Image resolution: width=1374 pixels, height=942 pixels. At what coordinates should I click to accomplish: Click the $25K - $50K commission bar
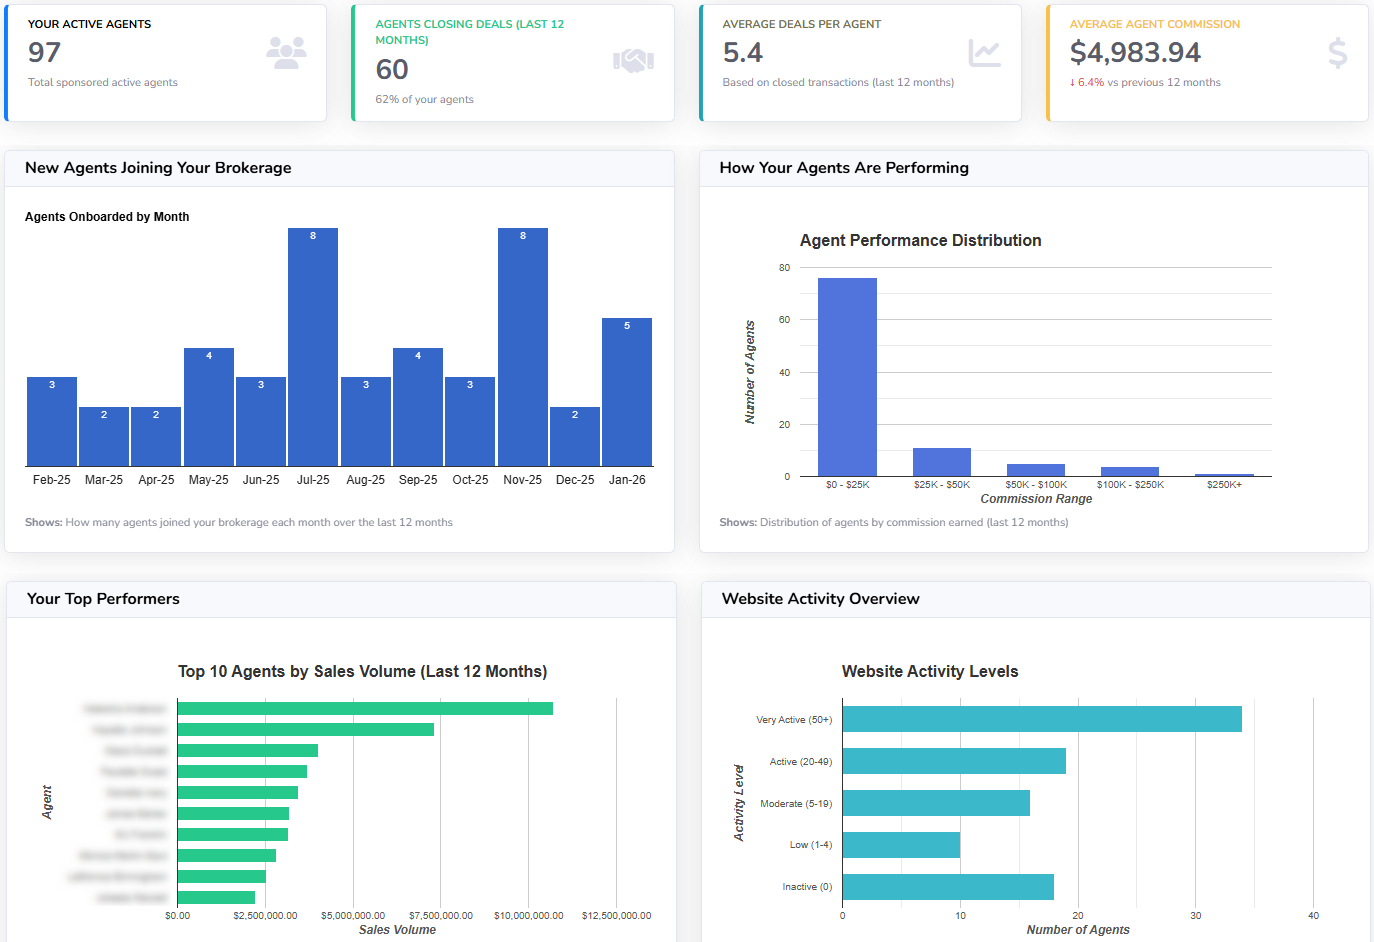pos(941,462)
